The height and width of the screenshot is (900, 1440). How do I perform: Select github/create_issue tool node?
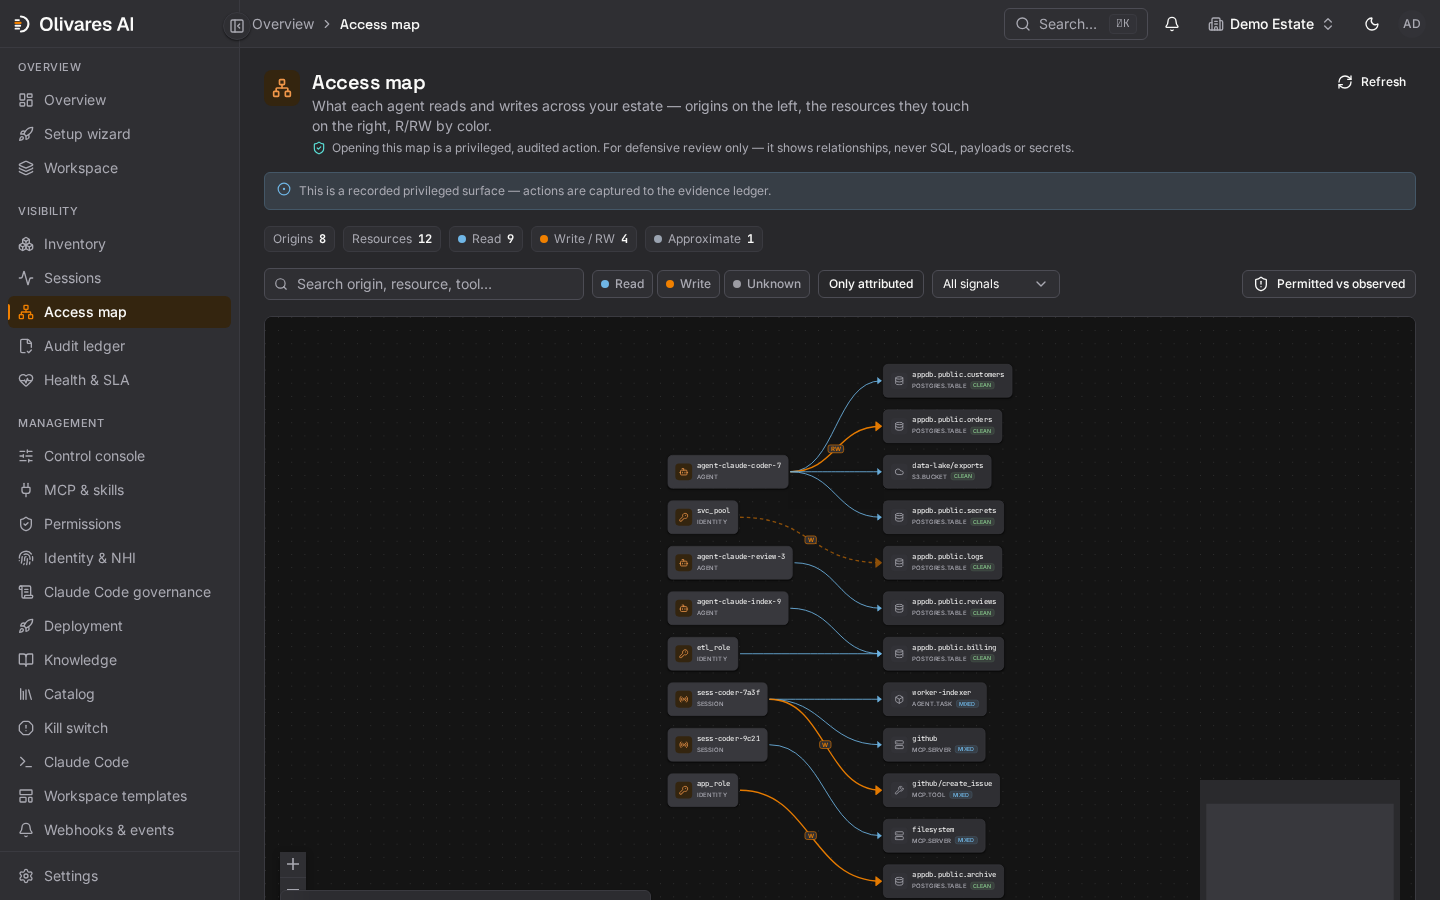click(941, 790)
